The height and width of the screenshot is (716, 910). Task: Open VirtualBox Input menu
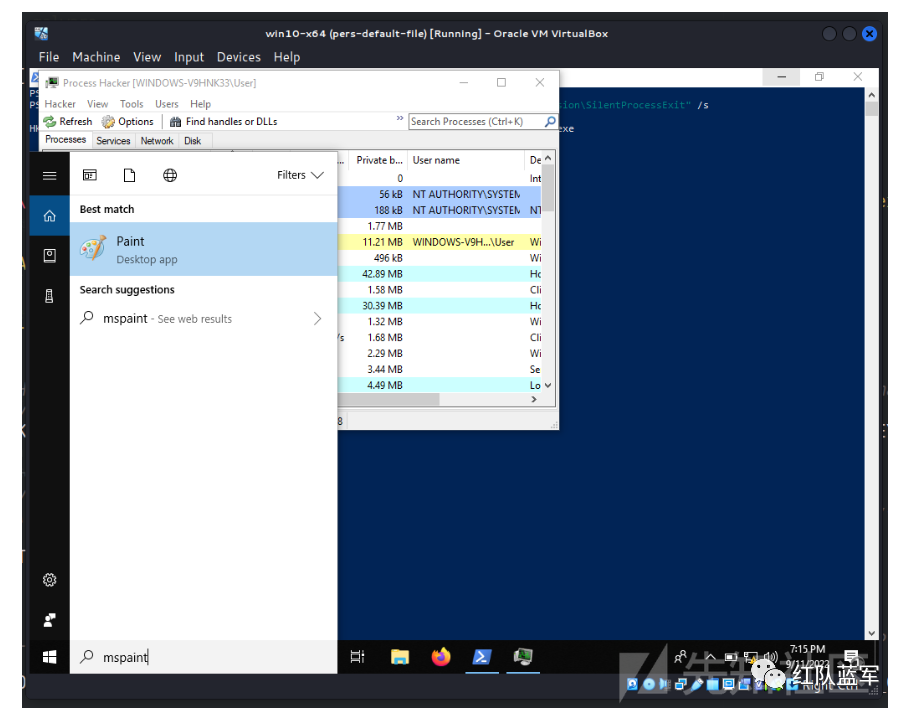point(189,57)
